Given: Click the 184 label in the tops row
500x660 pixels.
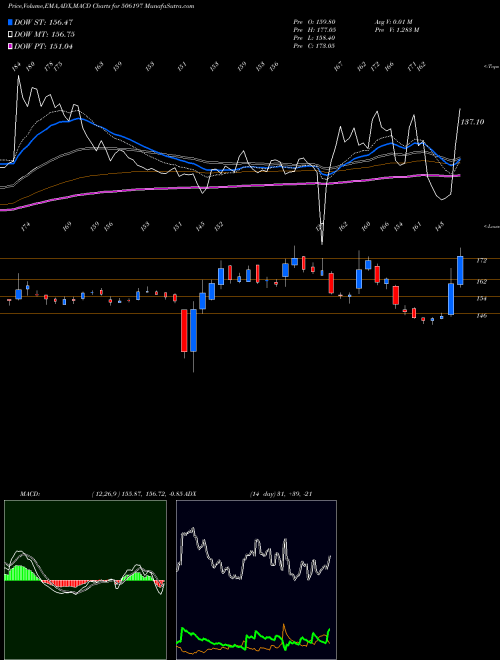Looking at the screenshot, I should (16, 67).
